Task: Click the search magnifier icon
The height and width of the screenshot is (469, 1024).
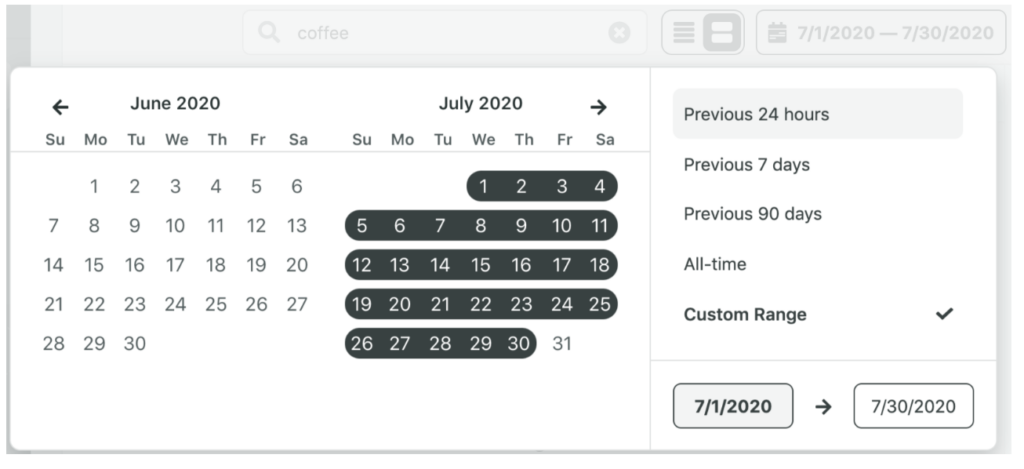Action: [268, 33]
